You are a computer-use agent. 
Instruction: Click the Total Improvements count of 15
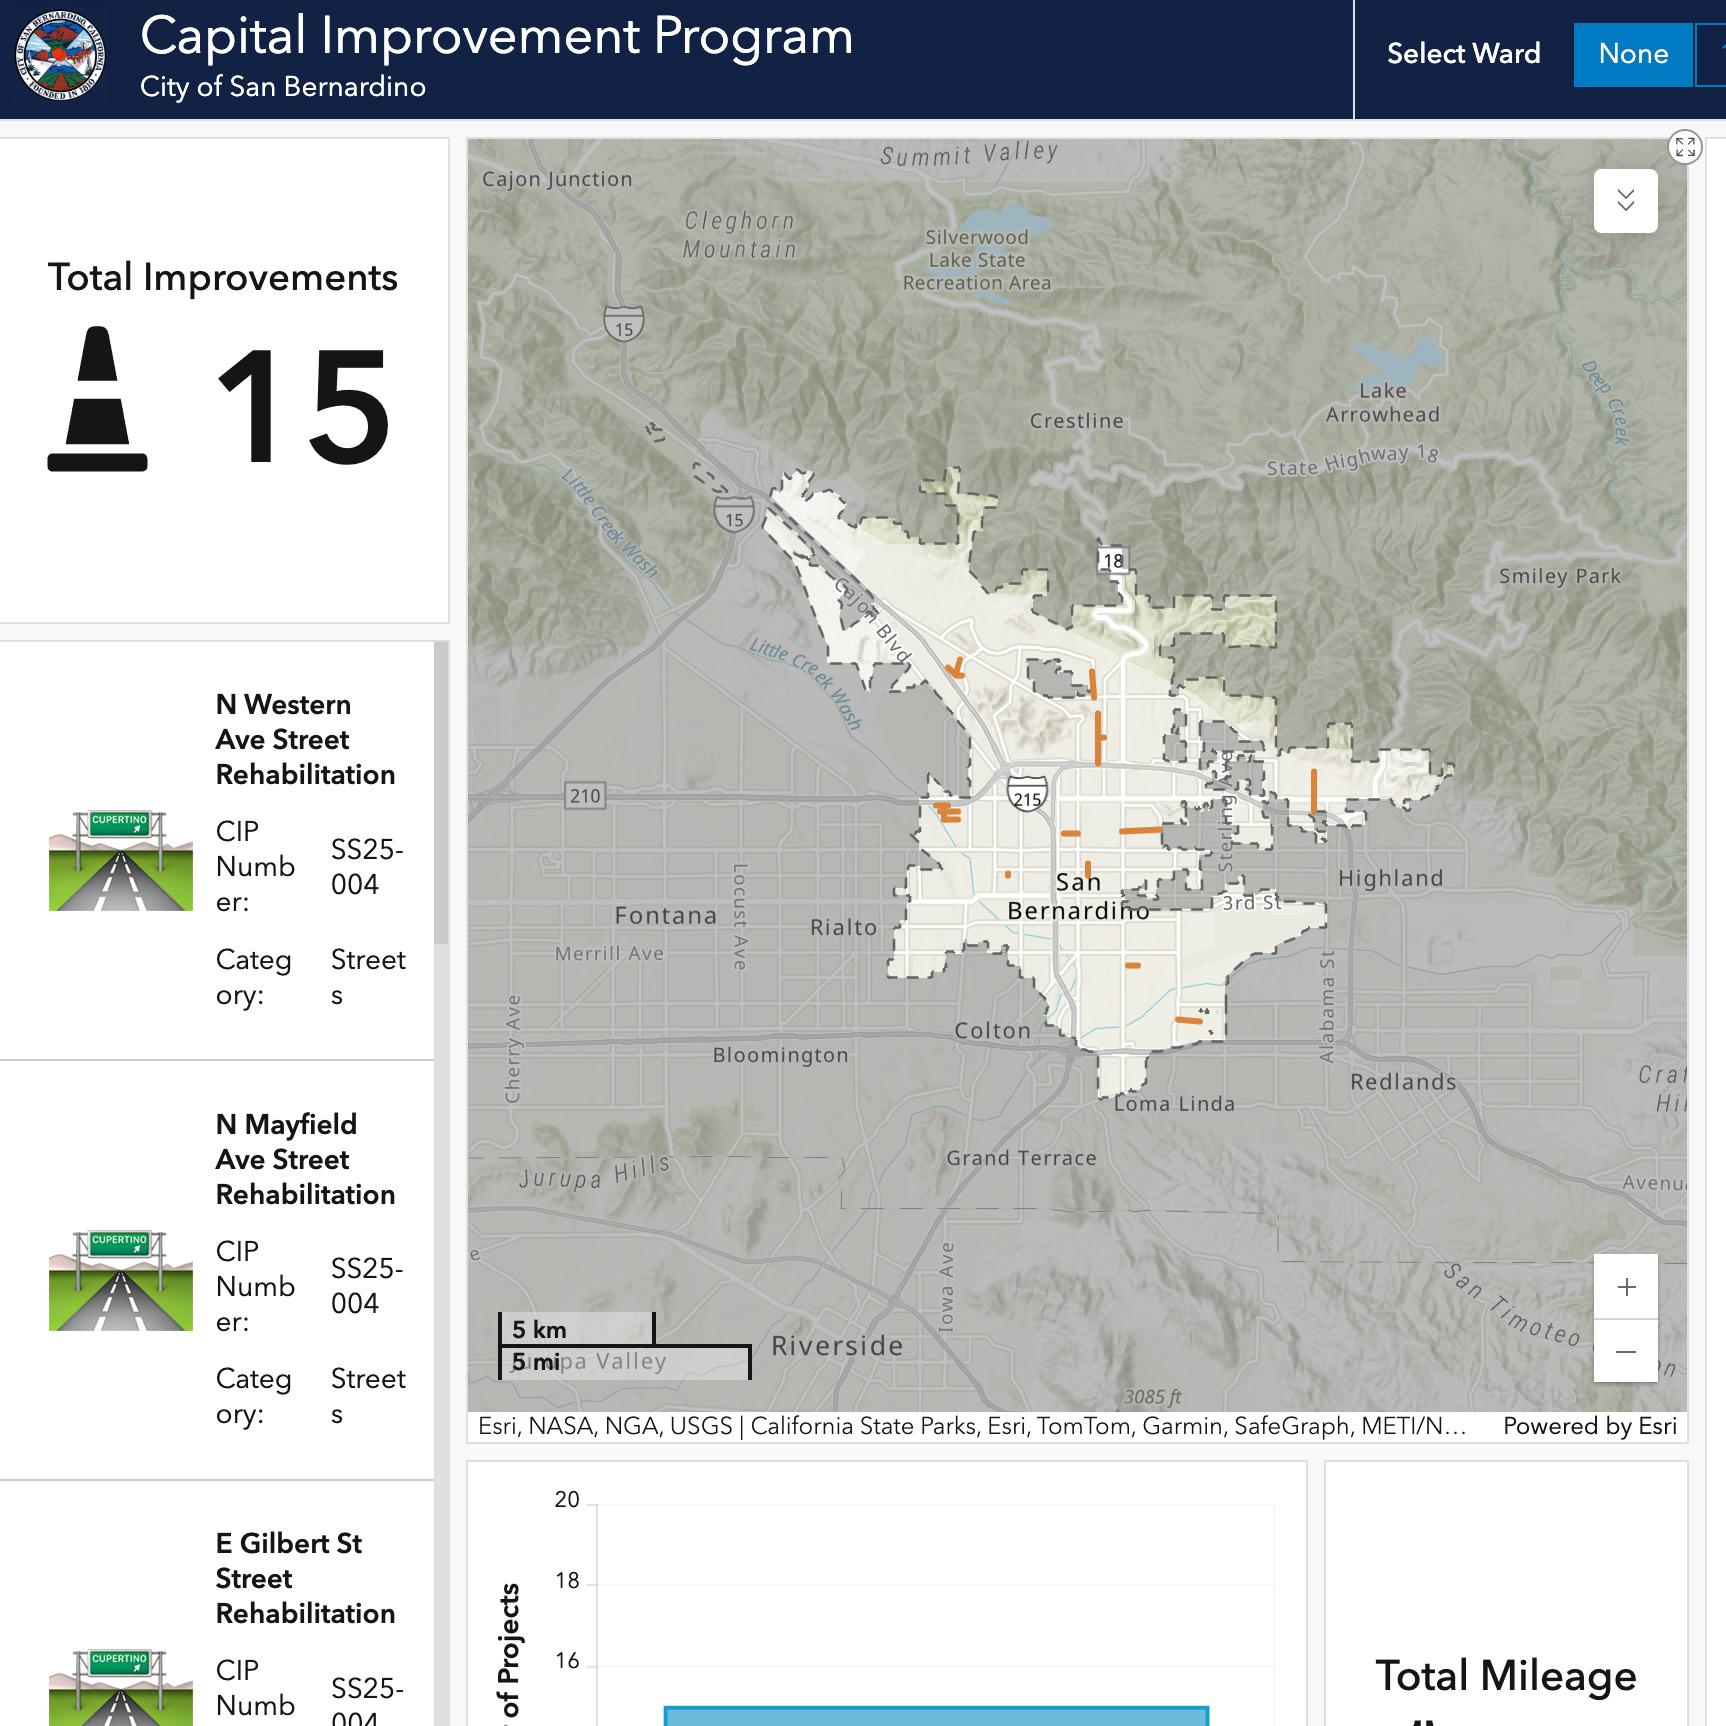point(302,406)
